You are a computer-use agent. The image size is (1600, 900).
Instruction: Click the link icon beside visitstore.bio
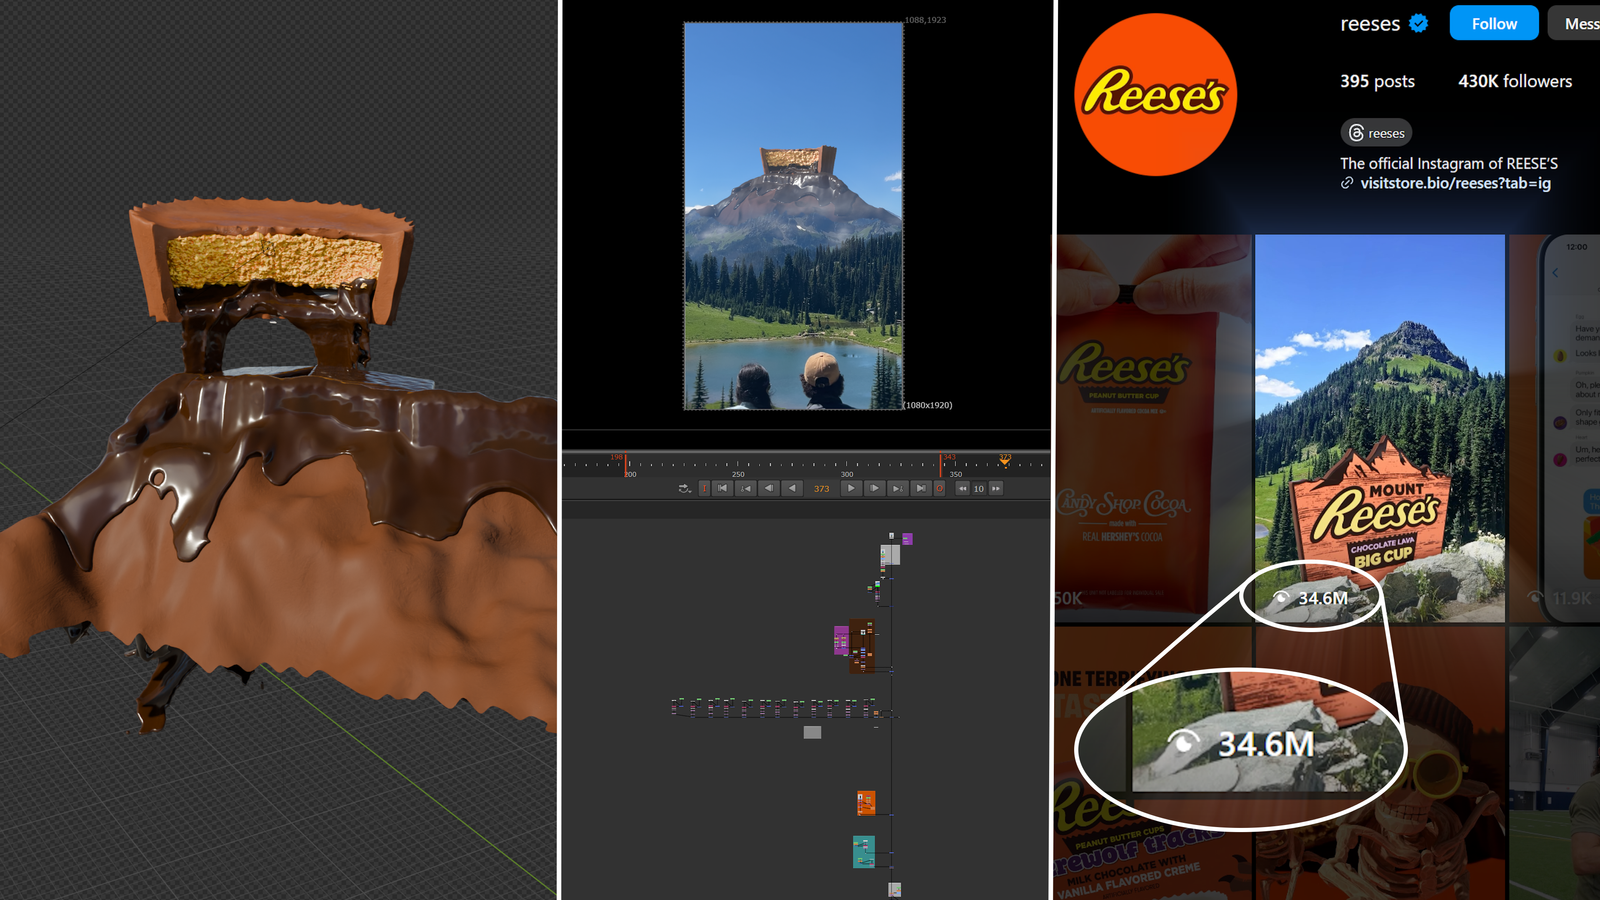(x=1347, y=183)
